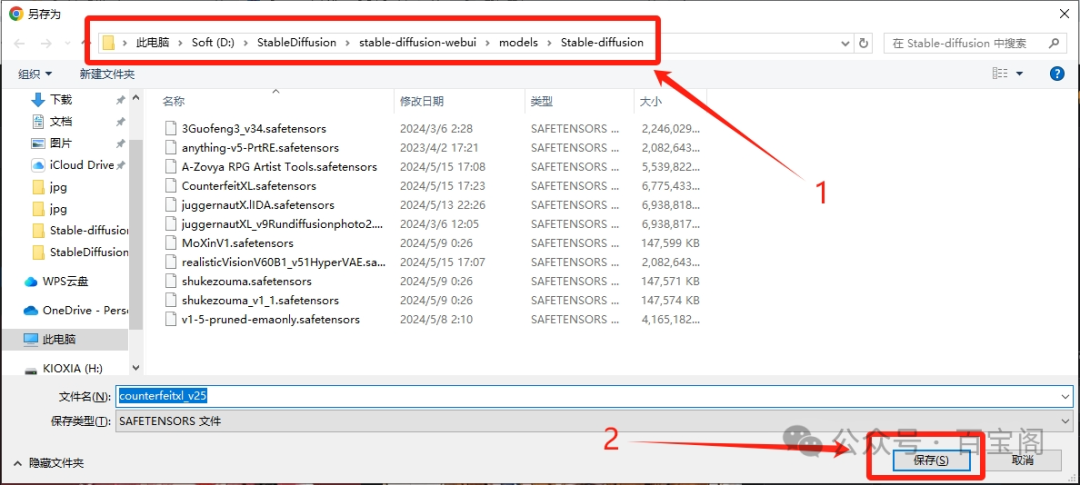Click file icon of MoXinV1.safetensors

point(171,243)
